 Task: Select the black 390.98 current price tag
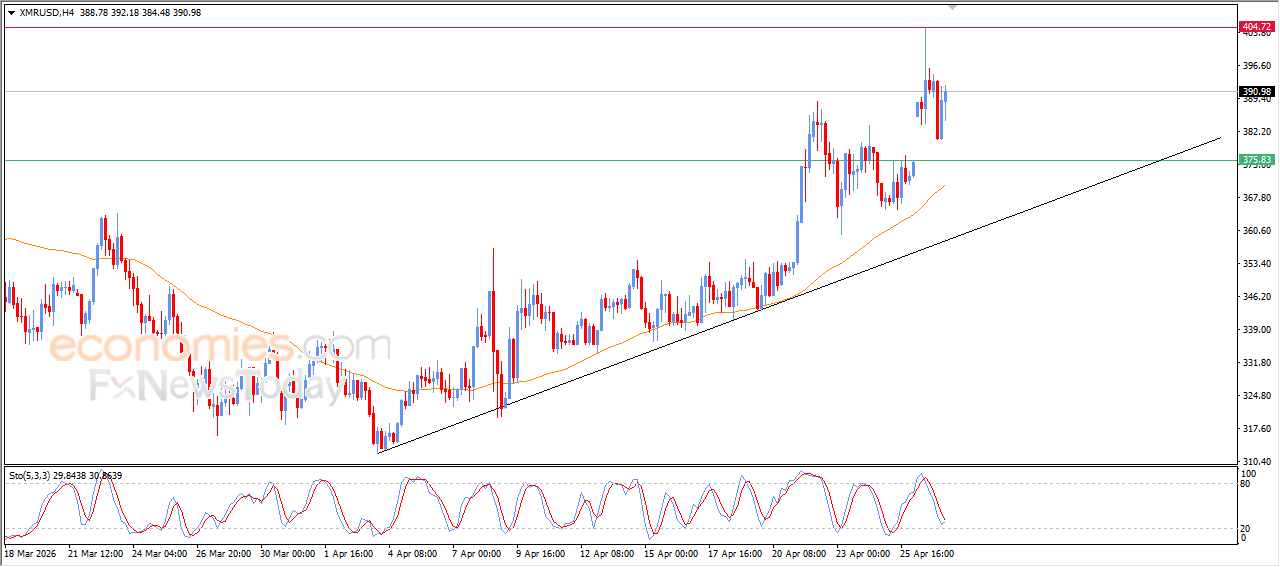point(1256,91)
